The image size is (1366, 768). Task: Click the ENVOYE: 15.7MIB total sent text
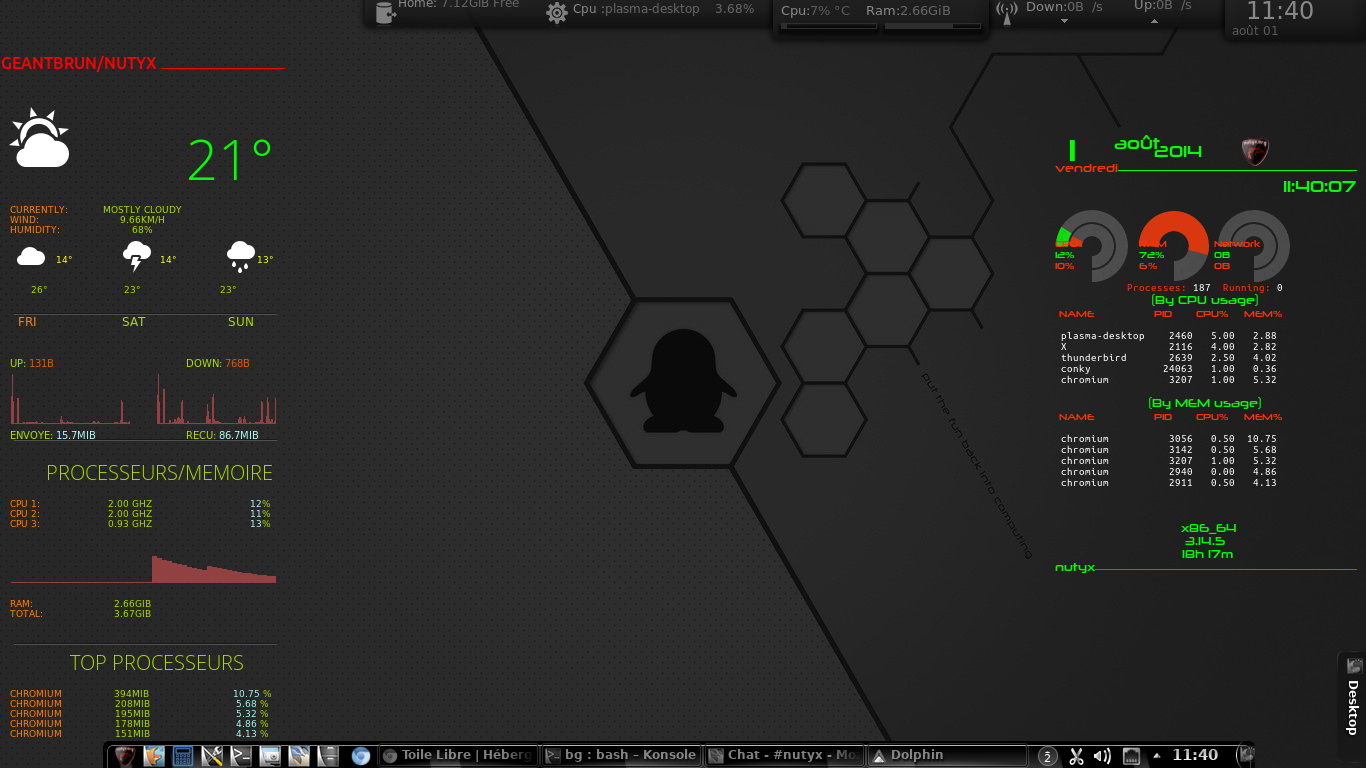[x=53, y=436]
